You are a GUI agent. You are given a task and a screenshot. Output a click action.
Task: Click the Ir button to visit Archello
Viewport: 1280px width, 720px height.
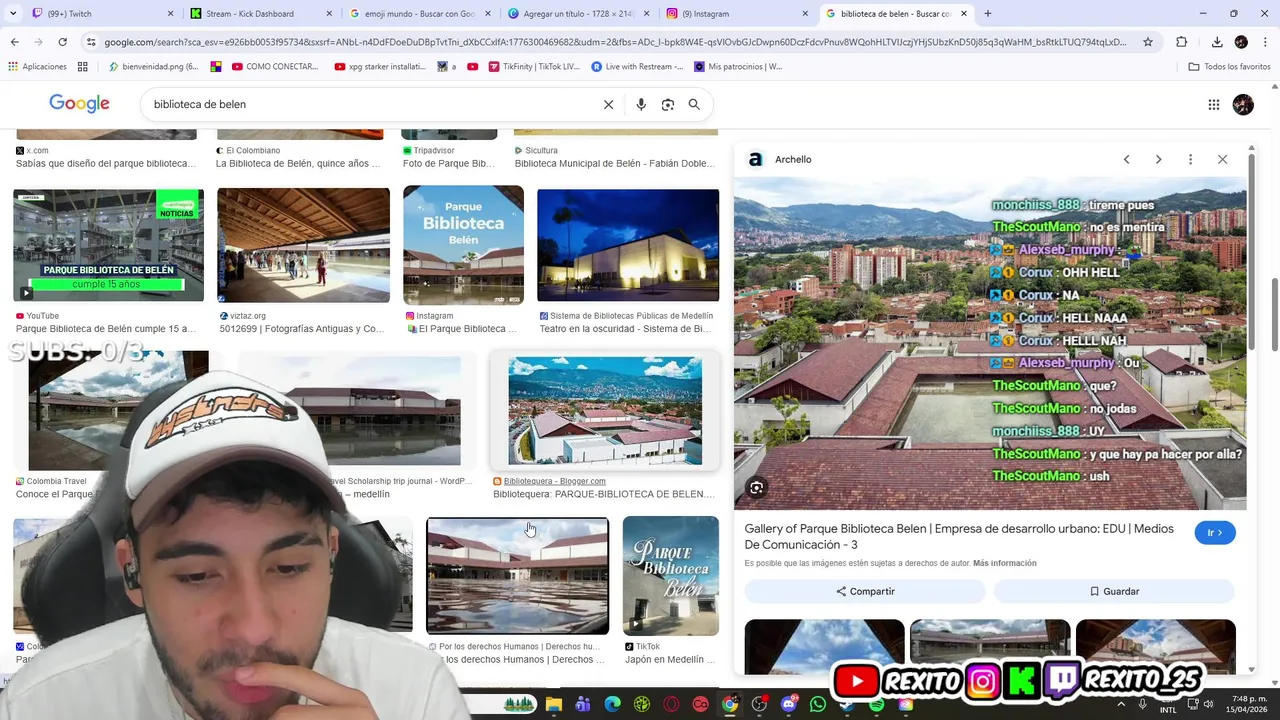(x=1215, y=533)
